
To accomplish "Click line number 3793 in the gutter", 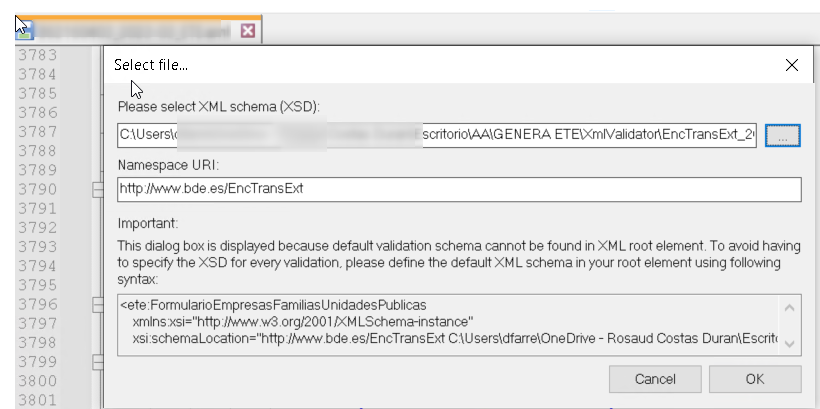I will point(38,246).
